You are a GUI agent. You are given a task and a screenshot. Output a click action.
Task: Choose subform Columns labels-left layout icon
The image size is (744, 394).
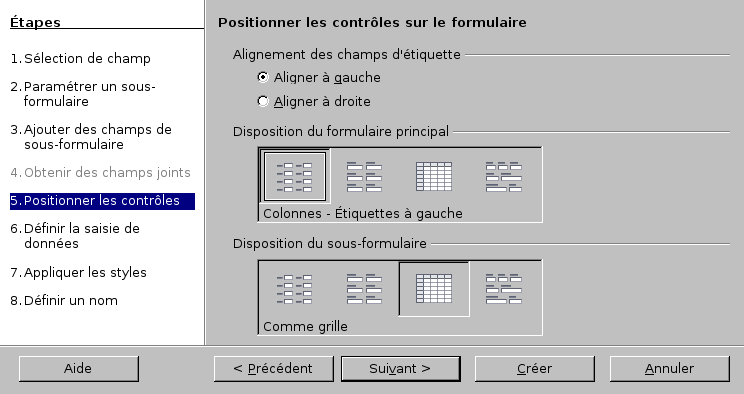click(x=295, y=289)
